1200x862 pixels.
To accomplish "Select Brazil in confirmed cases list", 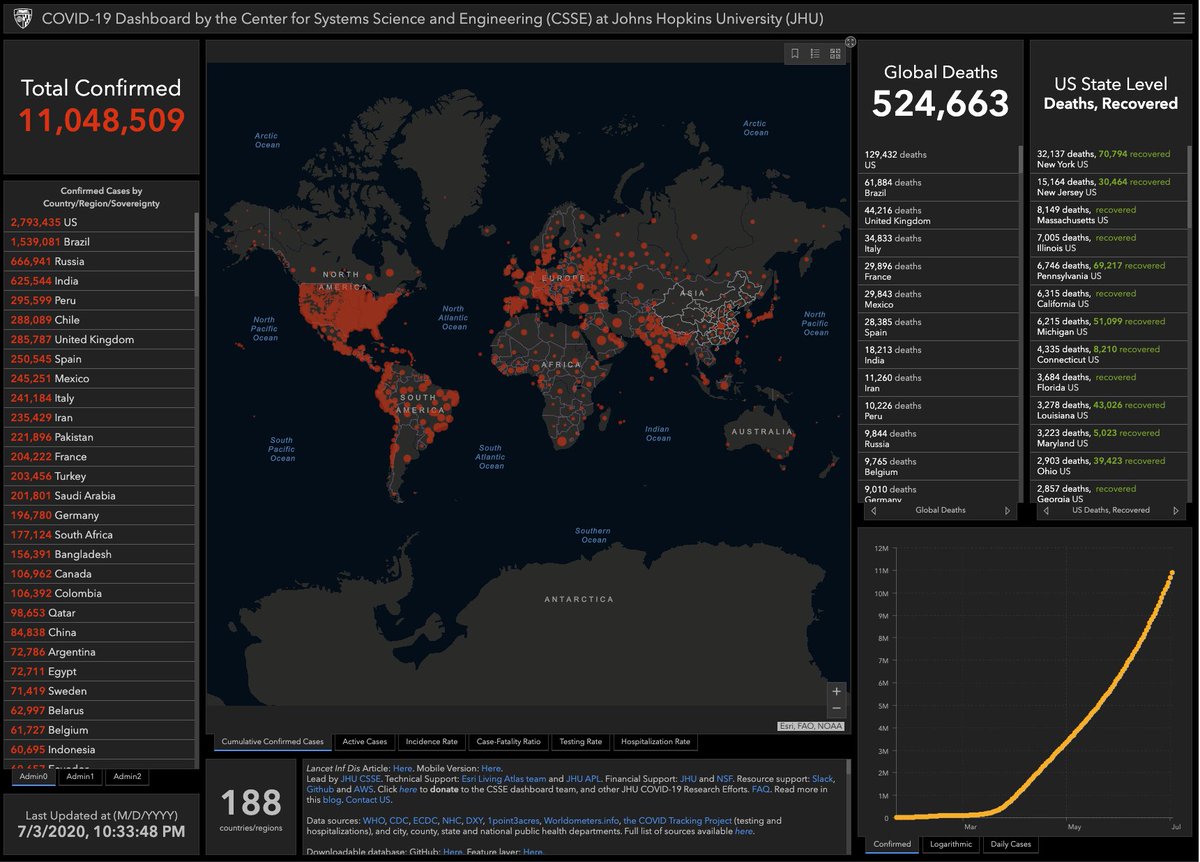I will (x=100, y=242).
